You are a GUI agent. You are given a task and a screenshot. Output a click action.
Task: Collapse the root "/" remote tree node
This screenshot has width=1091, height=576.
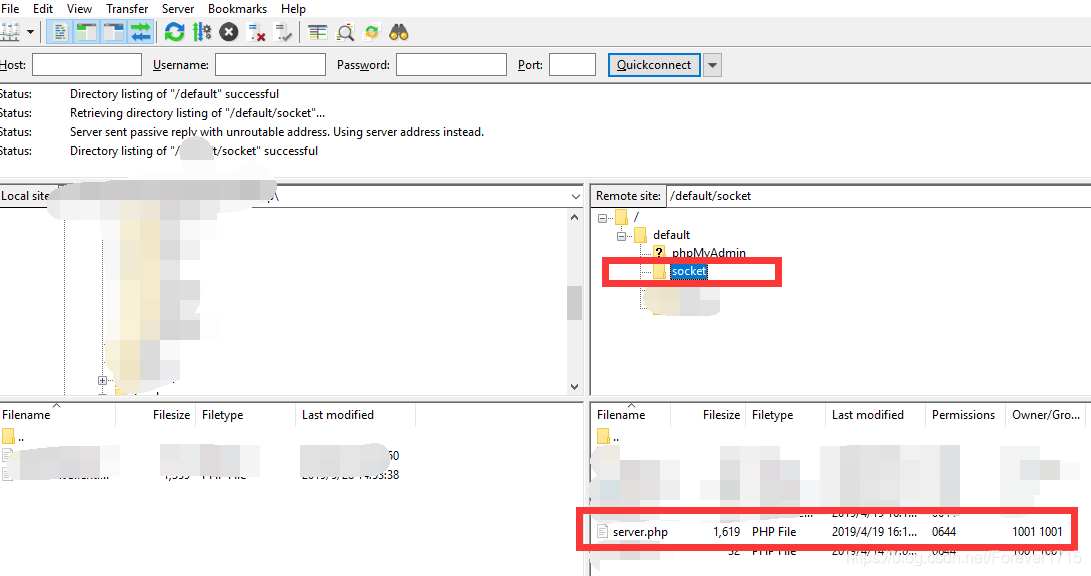(x=603, y=218)
